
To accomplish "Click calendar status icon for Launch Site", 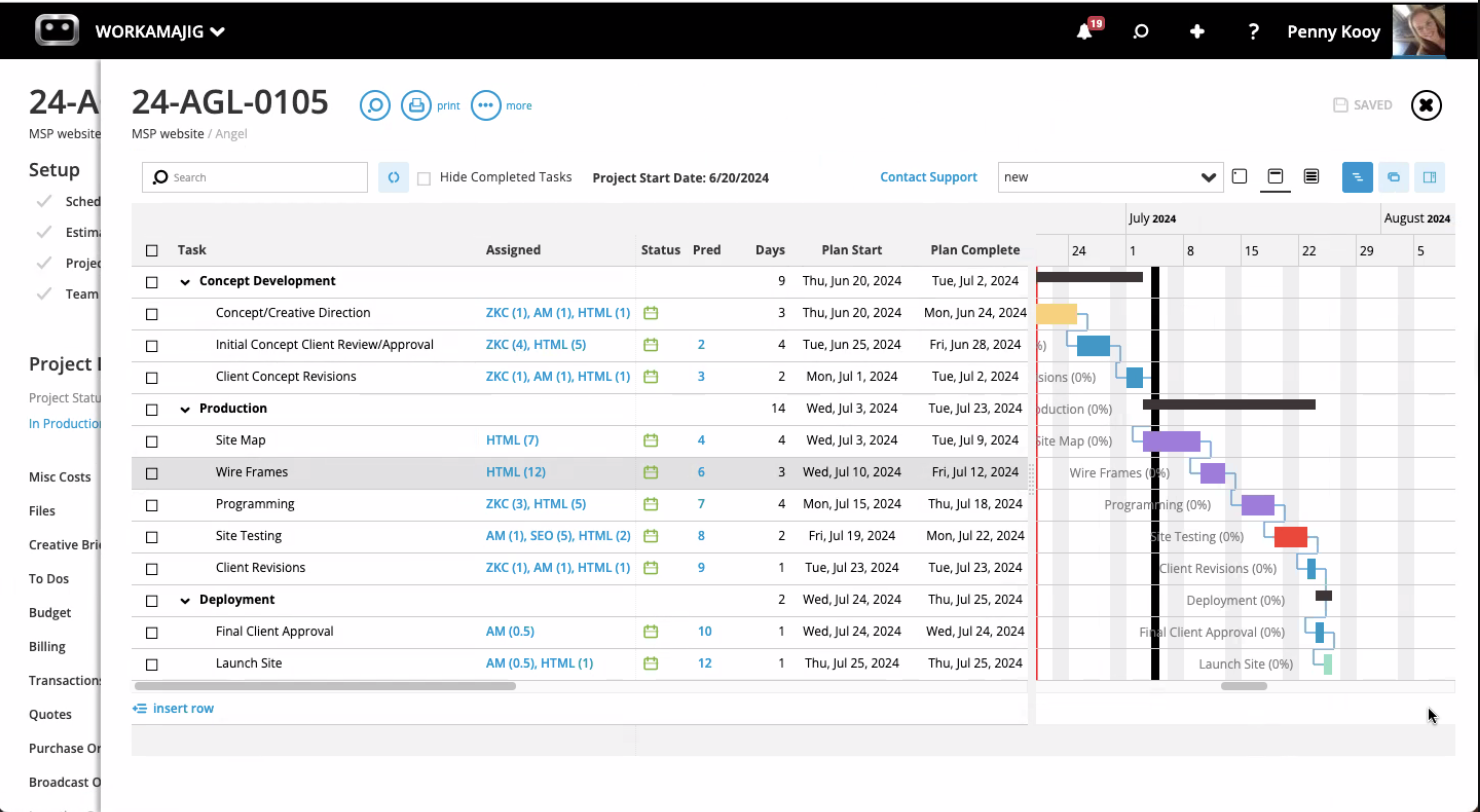I will (x=650, y=663).
